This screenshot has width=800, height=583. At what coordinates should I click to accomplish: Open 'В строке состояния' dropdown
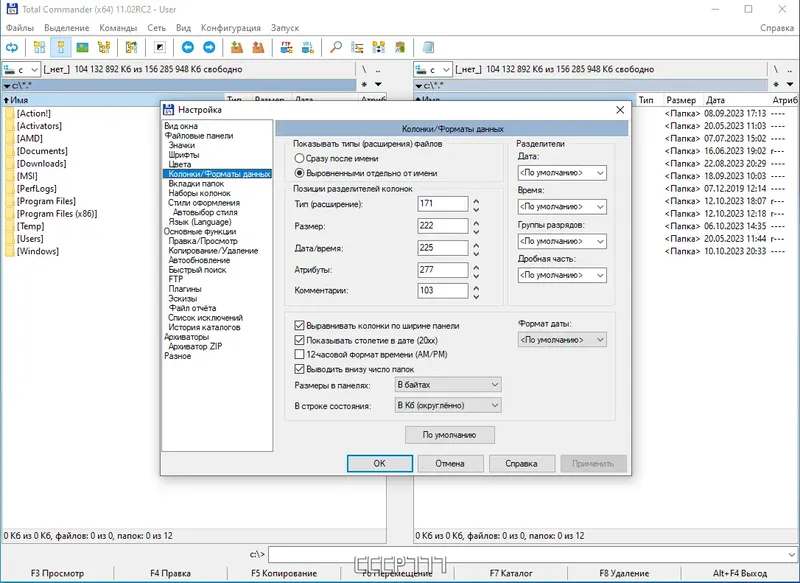click(x=448, y=405)
